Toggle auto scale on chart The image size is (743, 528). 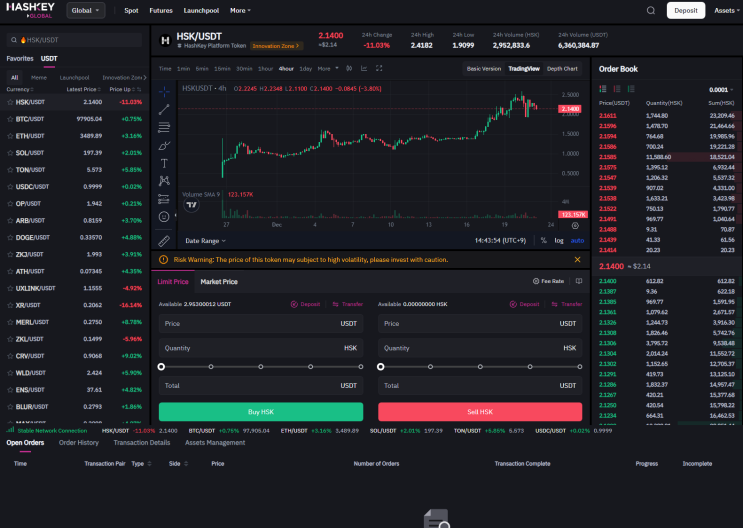tap(577, 241)
